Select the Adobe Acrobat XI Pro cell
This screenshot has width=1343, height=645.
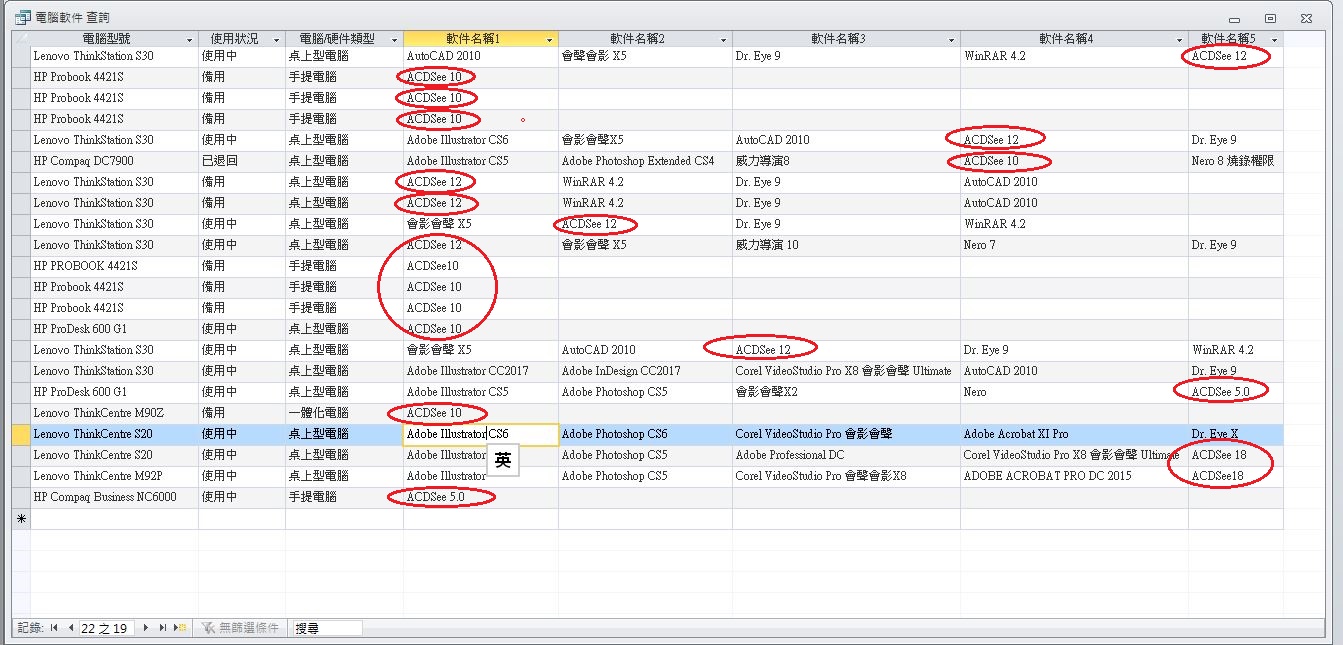pos(1075,434)
